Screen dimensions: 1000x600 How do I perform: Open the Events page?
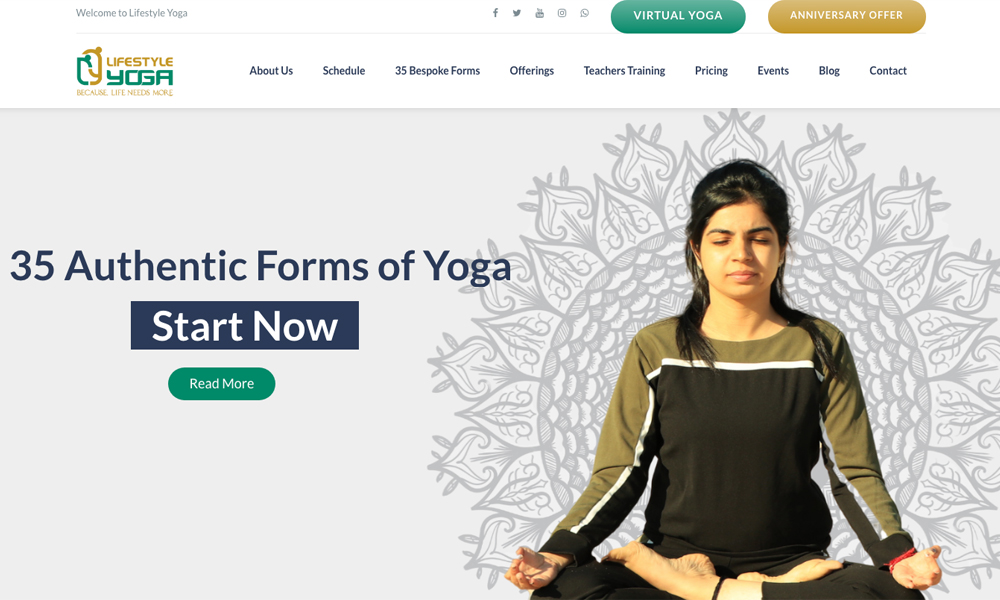773,71
